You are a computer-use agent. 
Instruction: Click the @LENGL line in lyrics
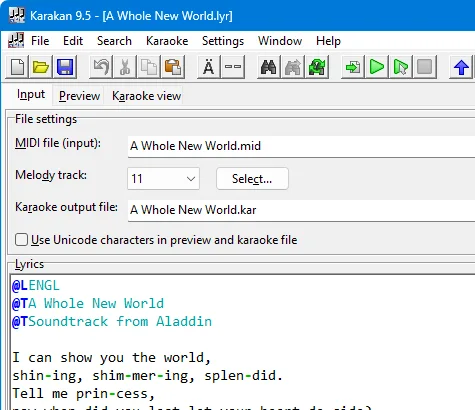point(36,286)
